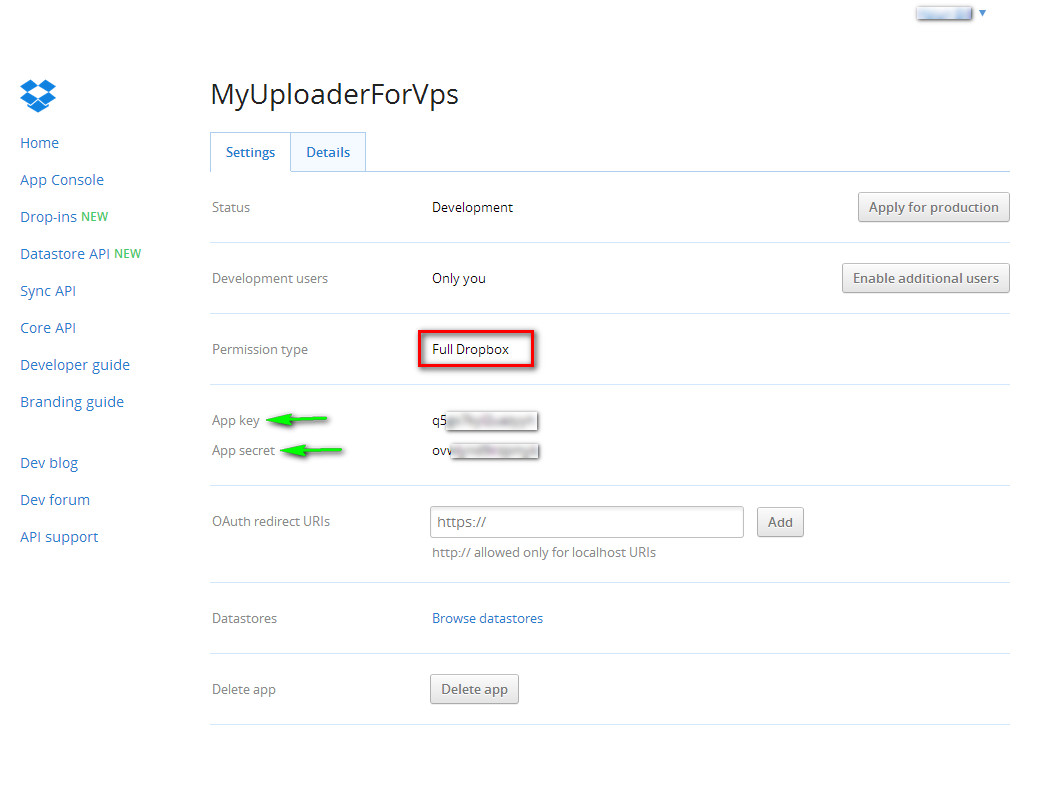This screenshot has height=792, width=1049.
Task: Click the OAuth redirect URIs label
Action: tap(271, 521)
